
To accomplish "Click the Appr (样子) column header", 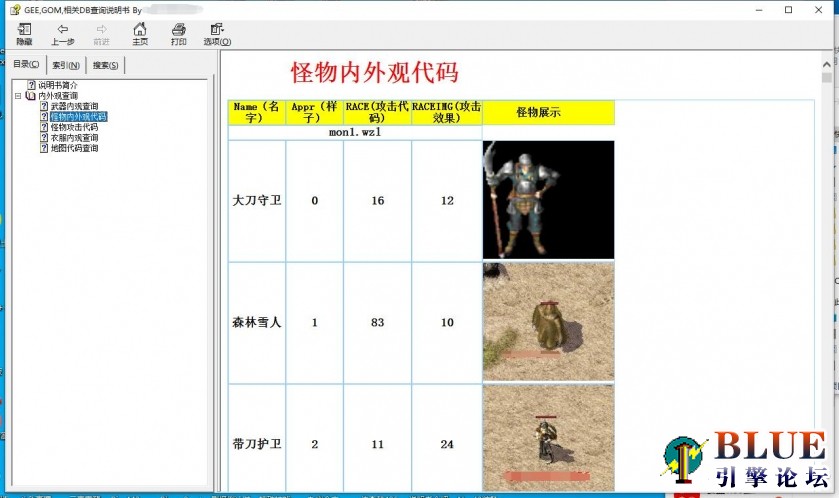I will (x=315, y=112).
